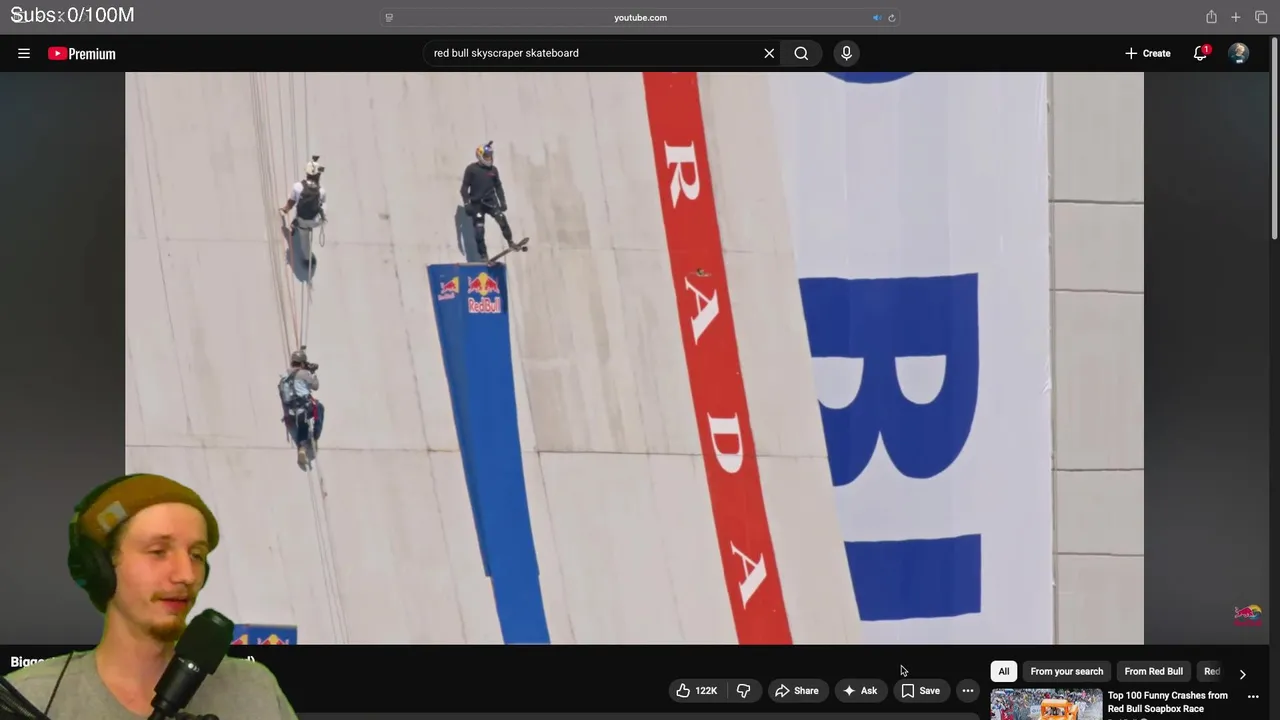Image resolution: width=1280 pixels, height=720 pixels.
Task: Open the notifications bell
Action: [1200, 53]
